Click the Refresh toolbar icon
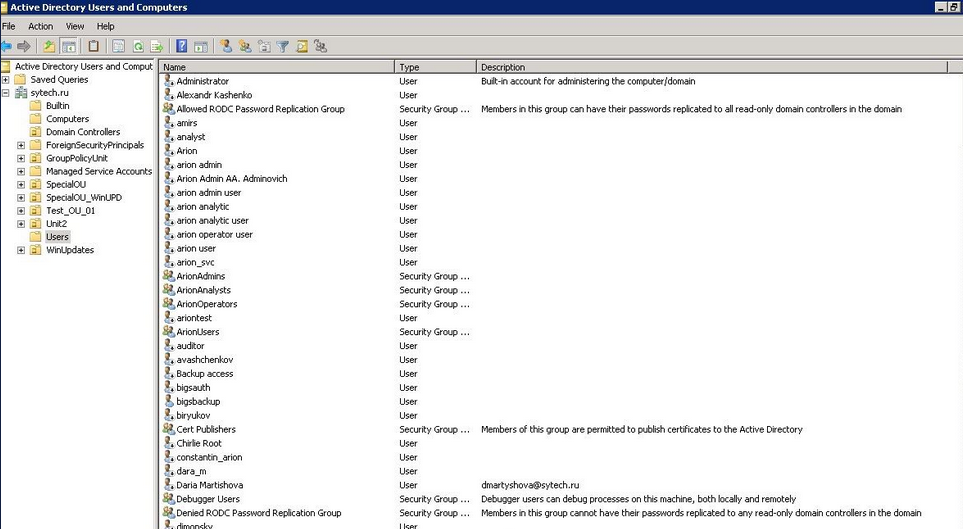Viewport: 963px width, 529px height. tap(138, 46)
